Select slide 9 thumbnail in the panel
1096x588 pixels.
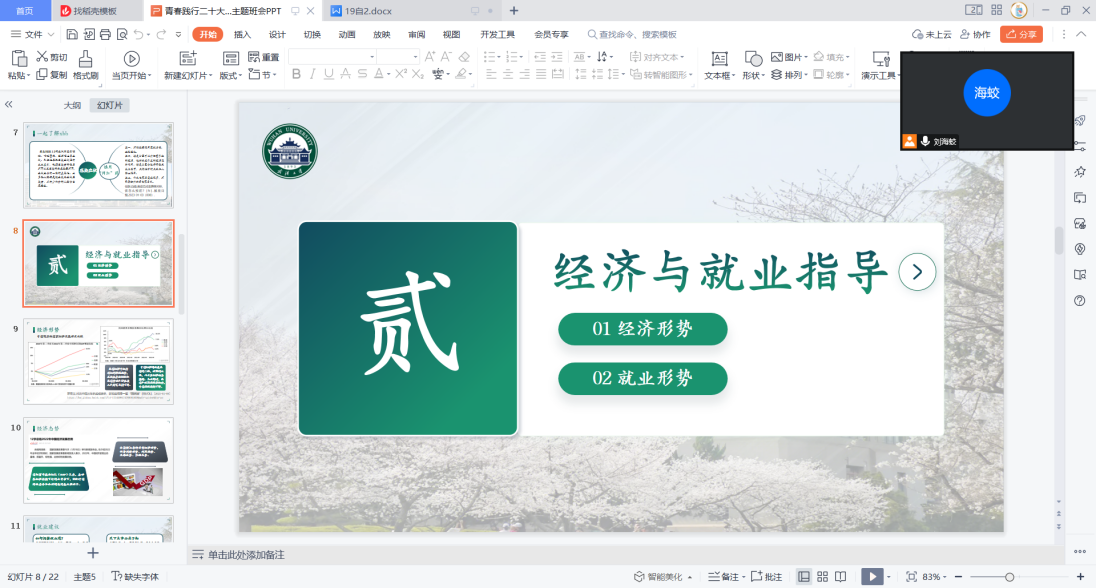click(98, 361)
